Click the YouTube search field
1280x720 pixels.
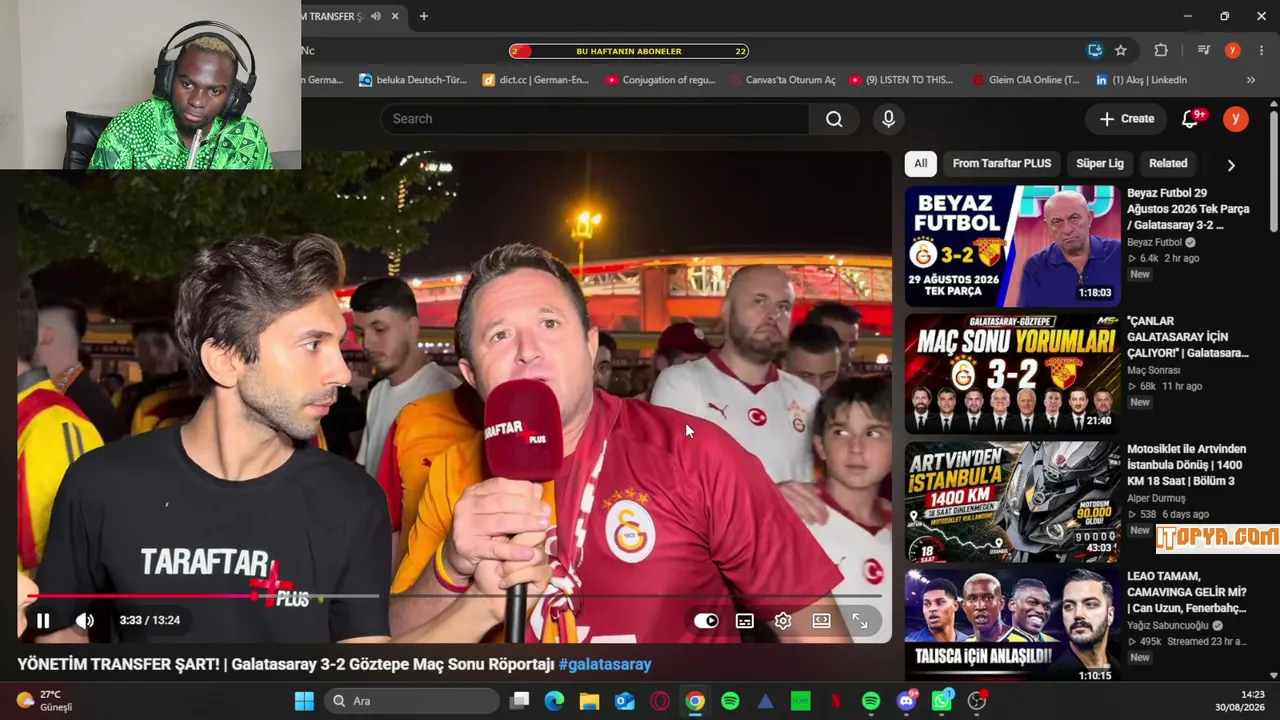pos(594,119)
